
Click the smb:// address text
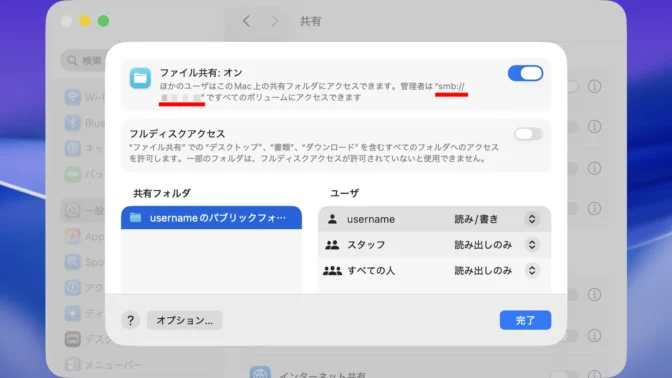pyautogui.click(x=451, y=86)
